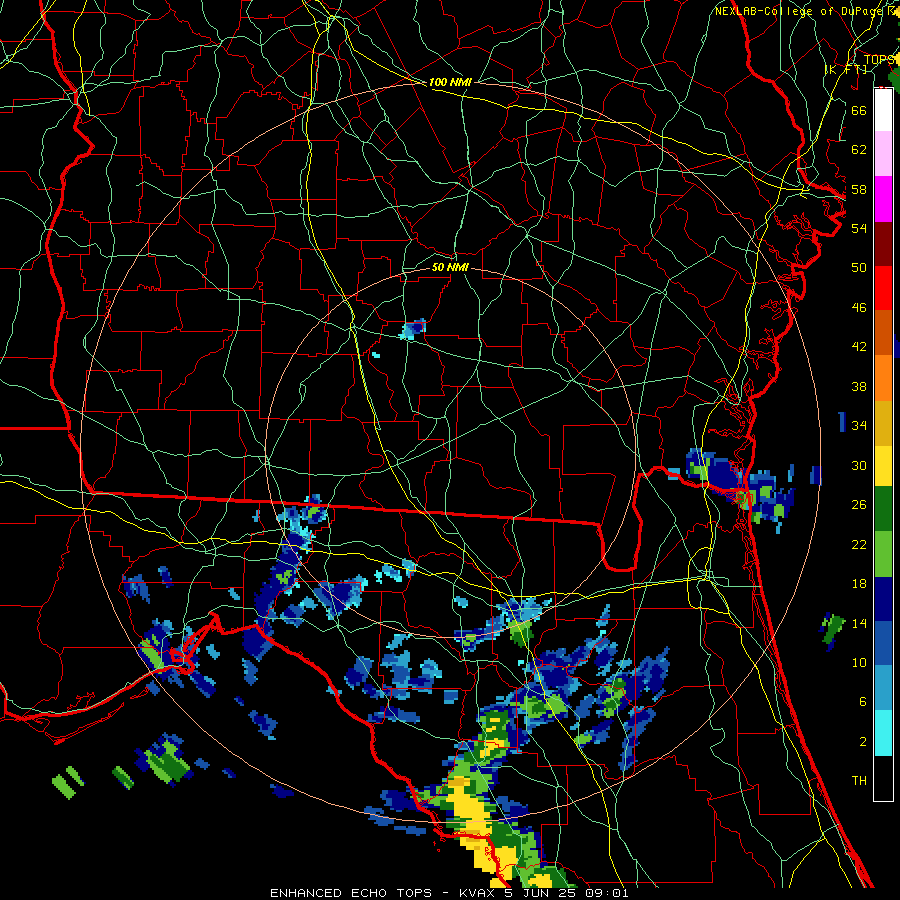Click the legend value 26

(859, 505)
